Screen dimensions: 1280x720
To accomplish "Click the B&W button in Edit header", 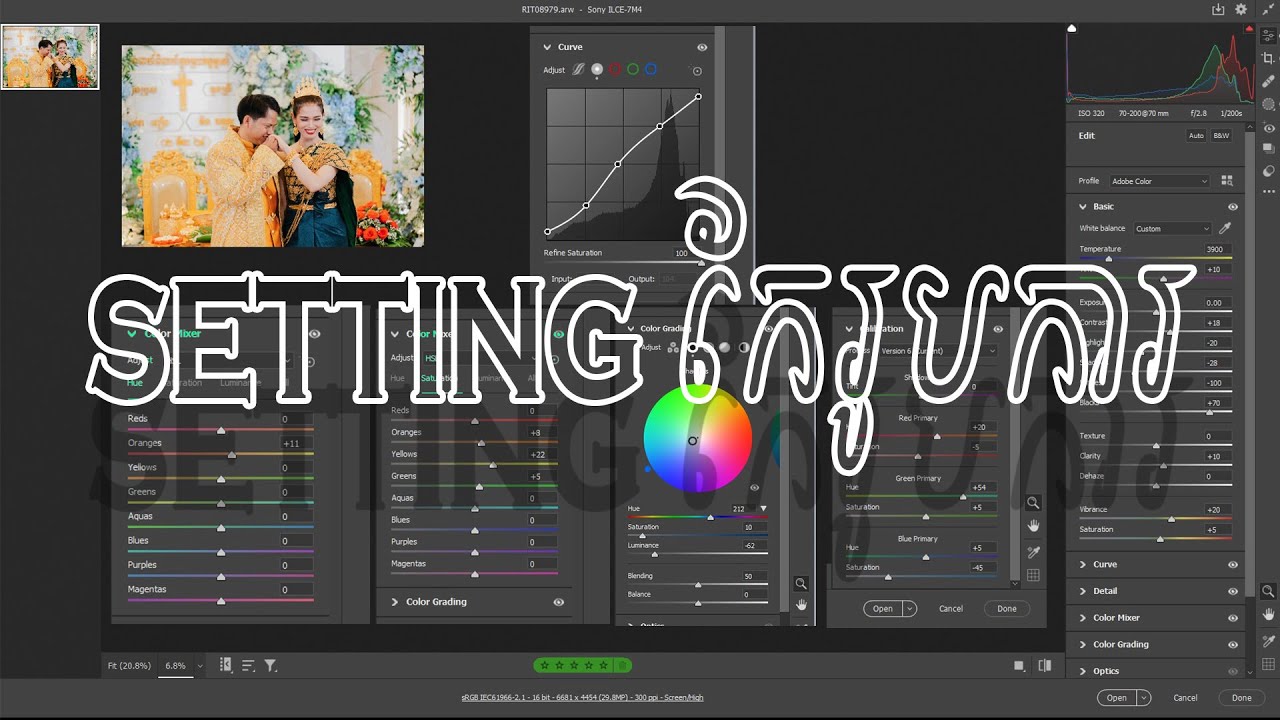I will (1221, 136).
